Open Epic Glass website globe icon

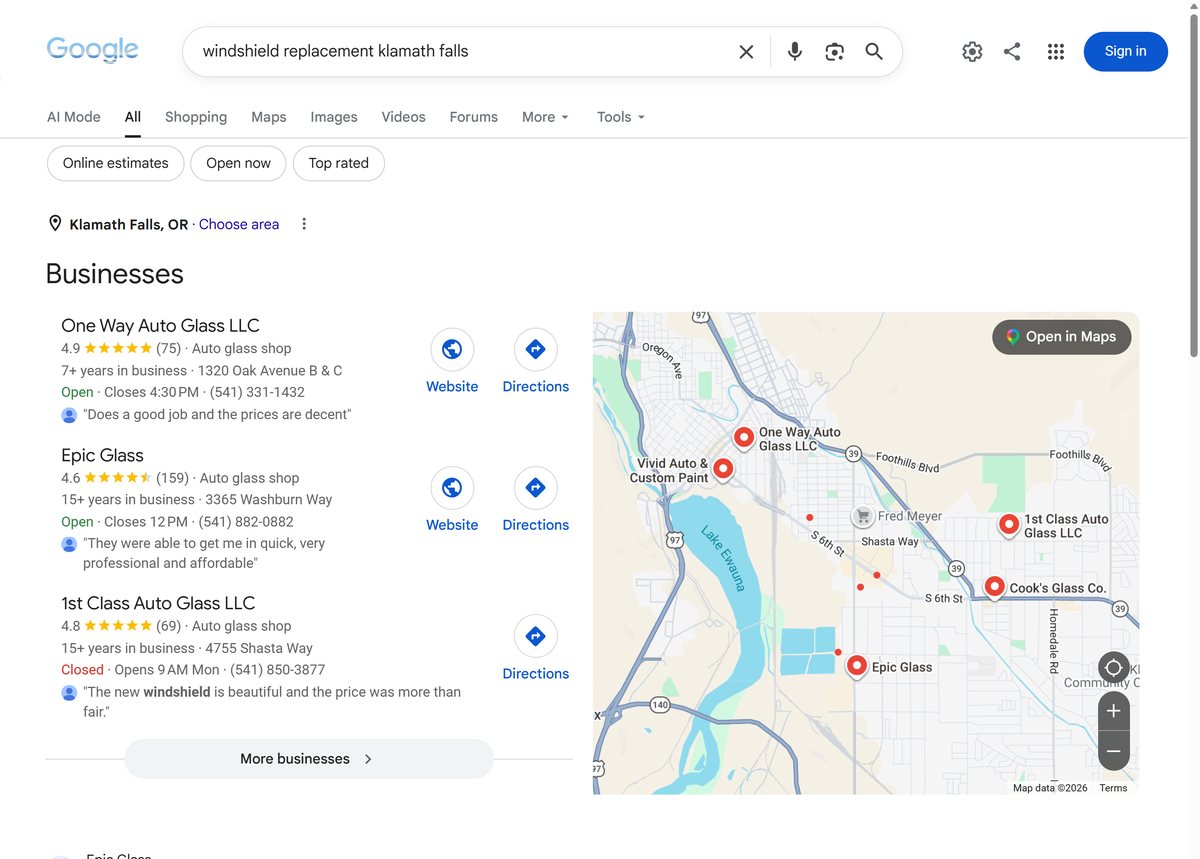[452, 487]
